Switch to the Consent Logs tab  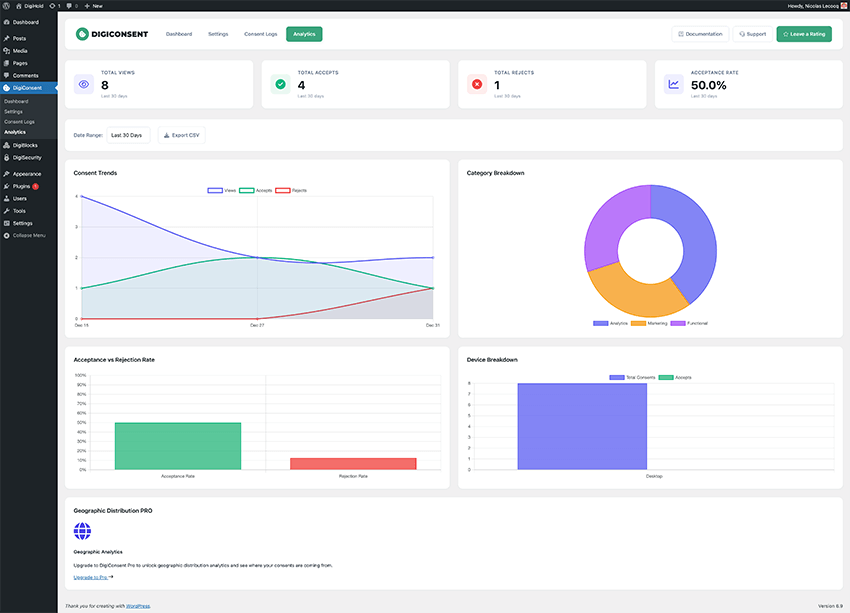pyautogui.click(x=260, y=34)
